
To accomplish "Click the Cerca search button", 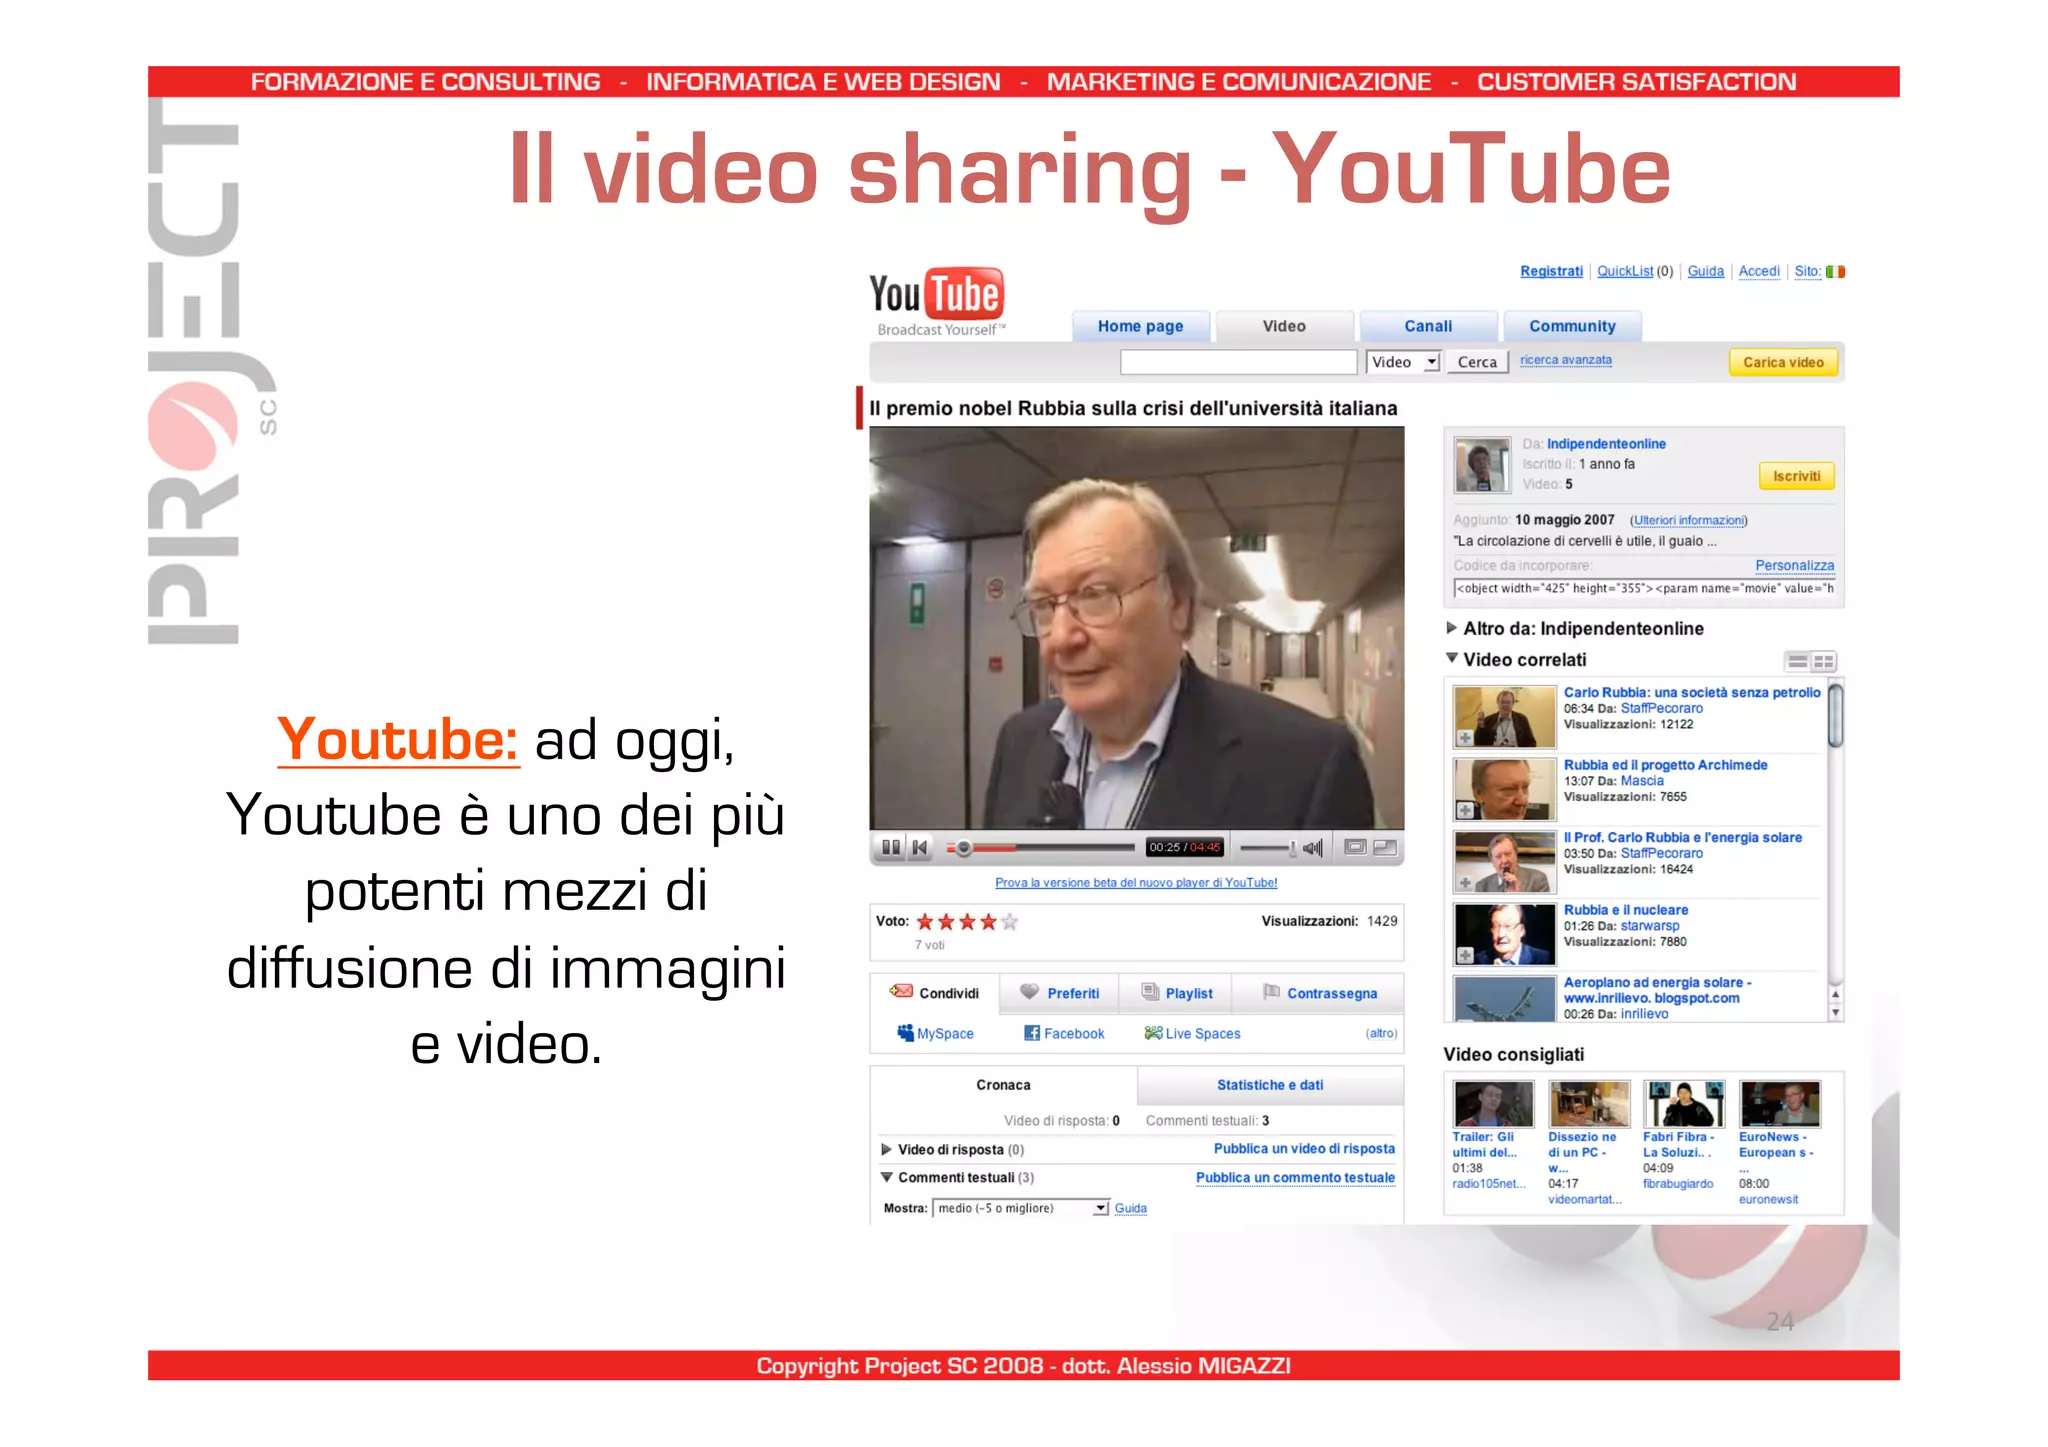I will 1477,362.
